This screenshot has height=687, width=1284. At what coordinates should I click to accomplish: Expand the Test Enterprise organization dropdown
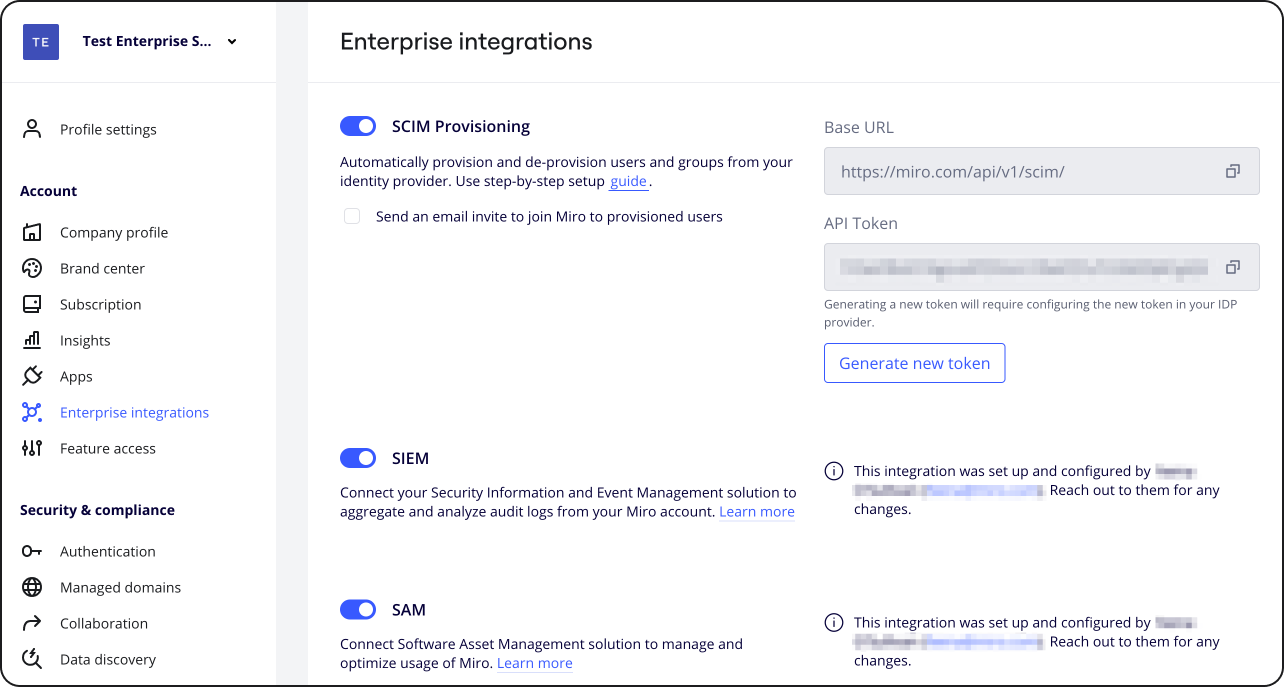click(232, 42)
